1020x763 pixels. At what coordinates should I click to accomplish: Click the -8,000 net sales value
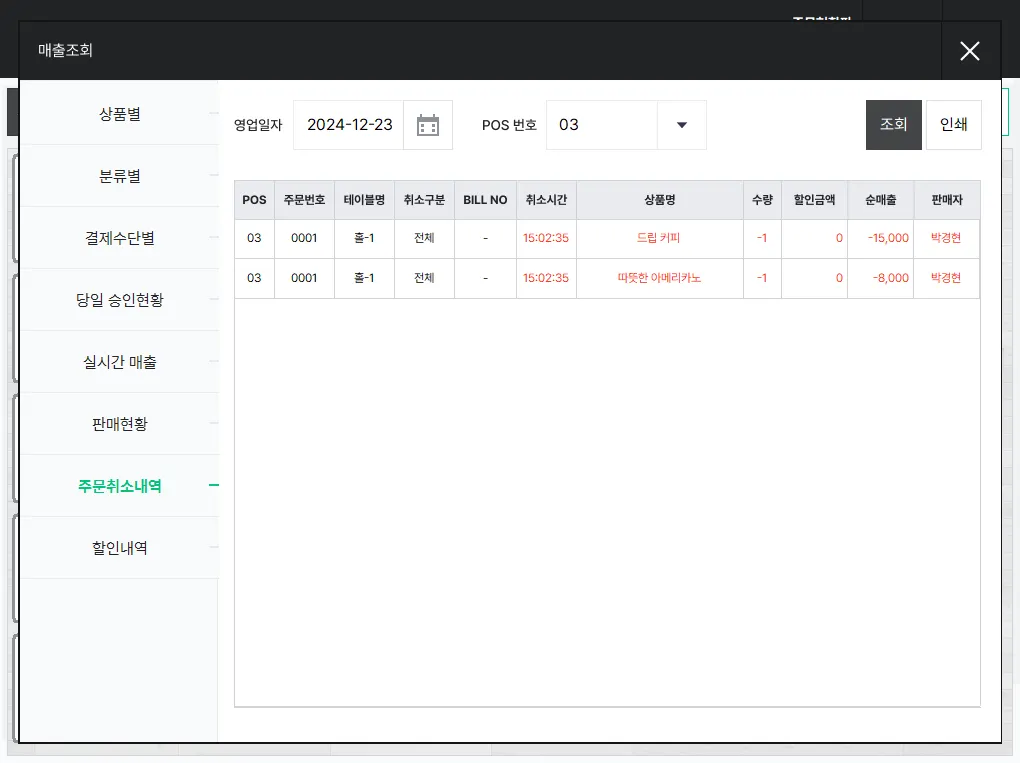point(891,278)
